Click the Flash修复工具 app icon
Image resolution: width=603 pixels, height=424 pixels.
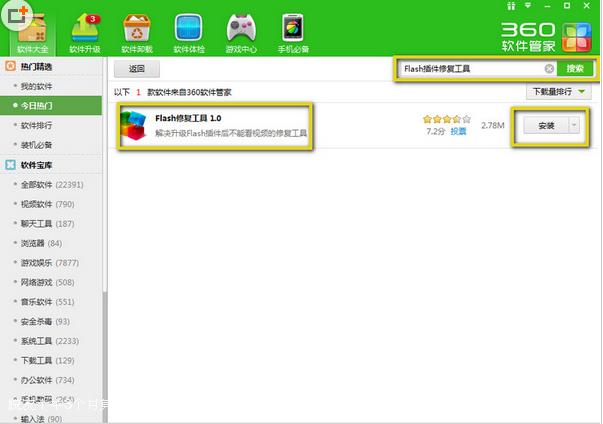136,128
